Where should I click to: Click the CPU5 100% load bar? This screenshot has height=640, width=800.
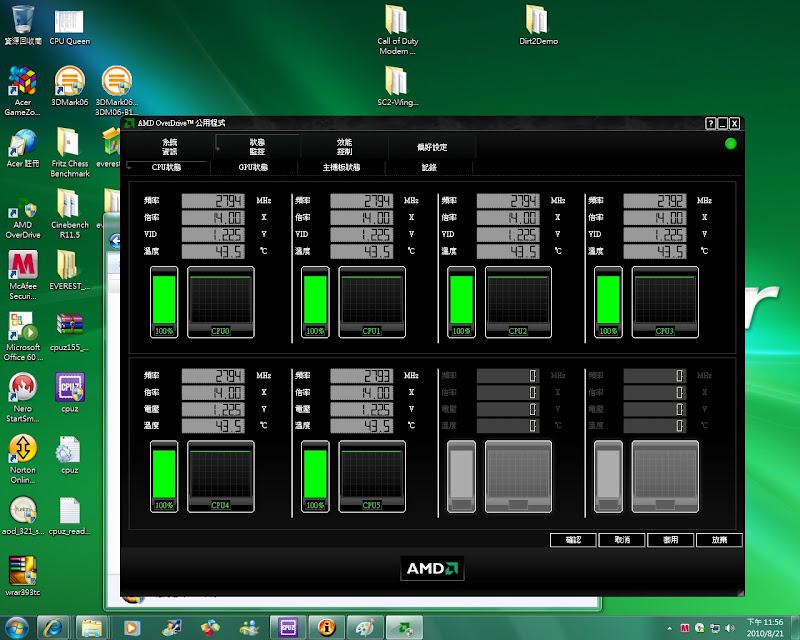pos(315,476)
